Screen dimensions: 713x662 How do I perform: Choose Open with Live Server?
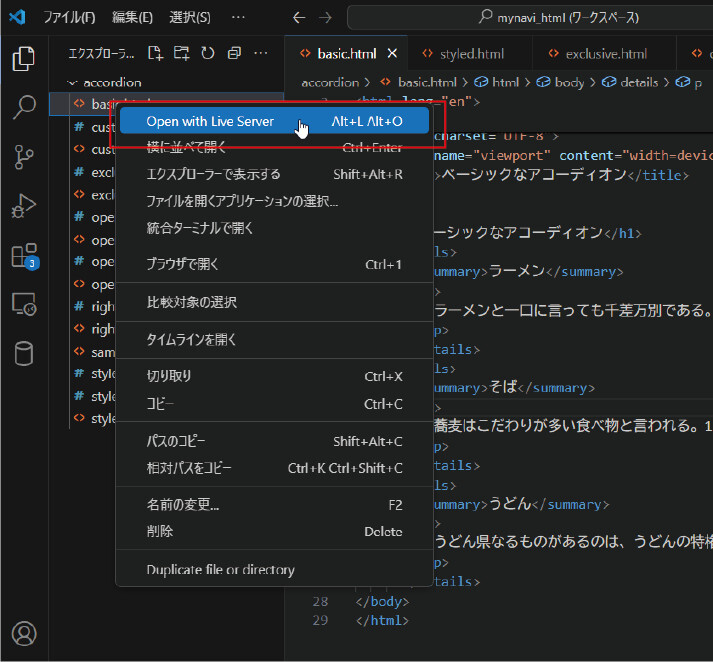(274, 121)
